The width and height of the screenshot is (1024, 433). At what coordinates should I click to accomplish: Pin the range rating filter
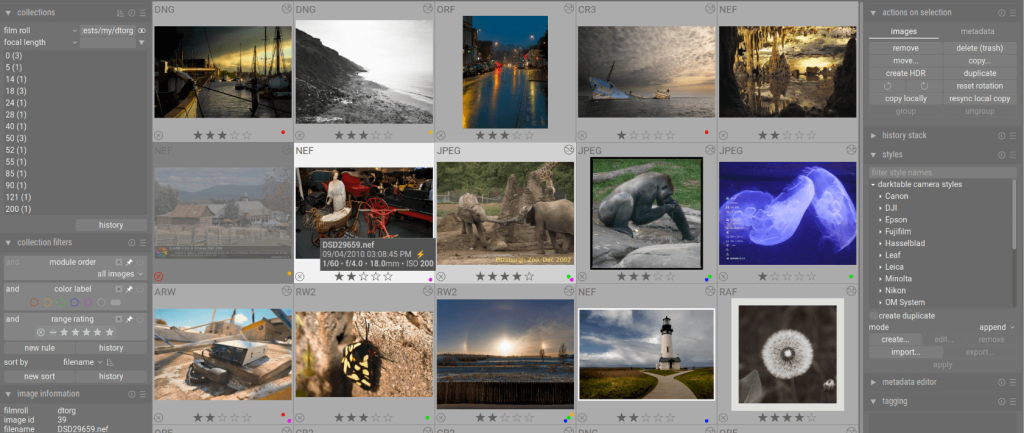[x=129, y=319]
